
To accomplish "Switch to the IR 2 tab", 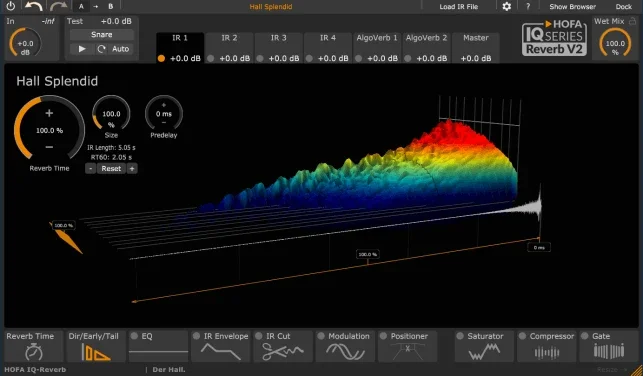I will [229, 48].
